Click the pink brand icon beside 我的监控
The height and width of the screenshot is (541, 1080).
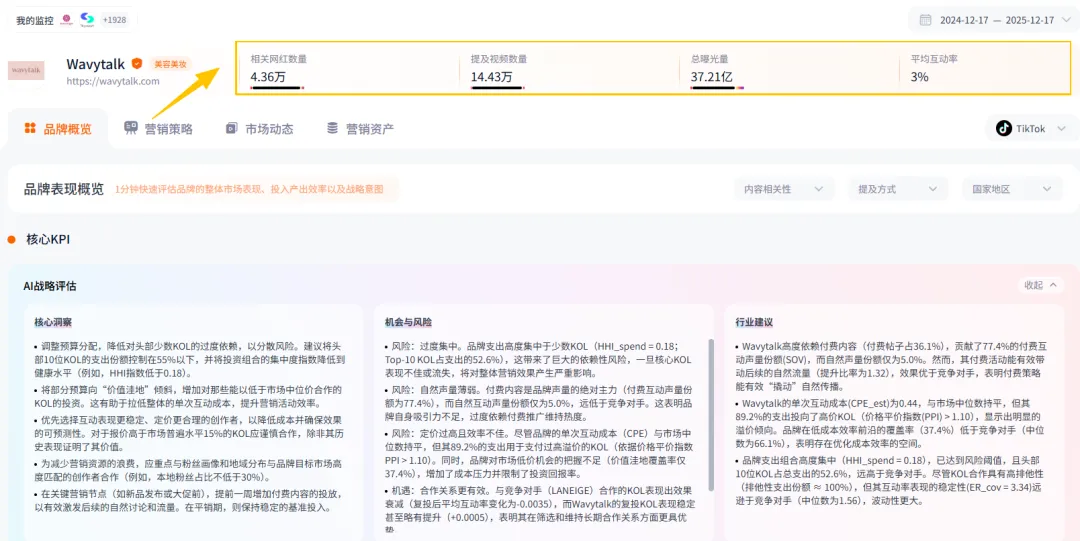(67, 19)
